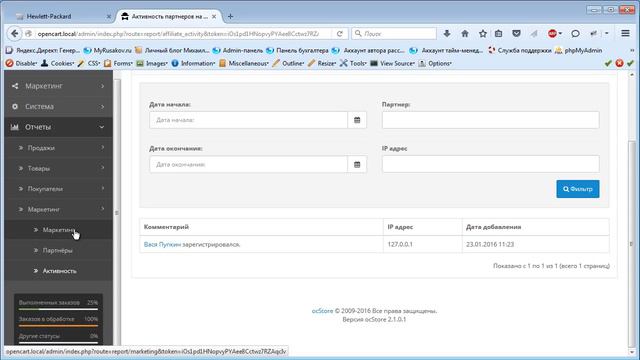Open the Служба поддержки bookmark
Viewport: 640px width, 360px height.
click(520, 50)
